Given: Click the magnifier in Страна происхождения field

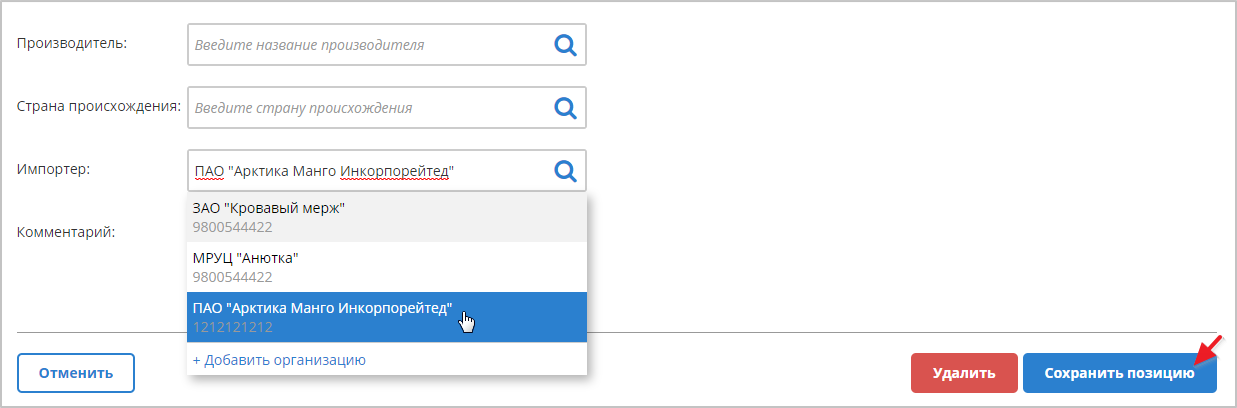Looking at the screenshot, I should point(566,107).
